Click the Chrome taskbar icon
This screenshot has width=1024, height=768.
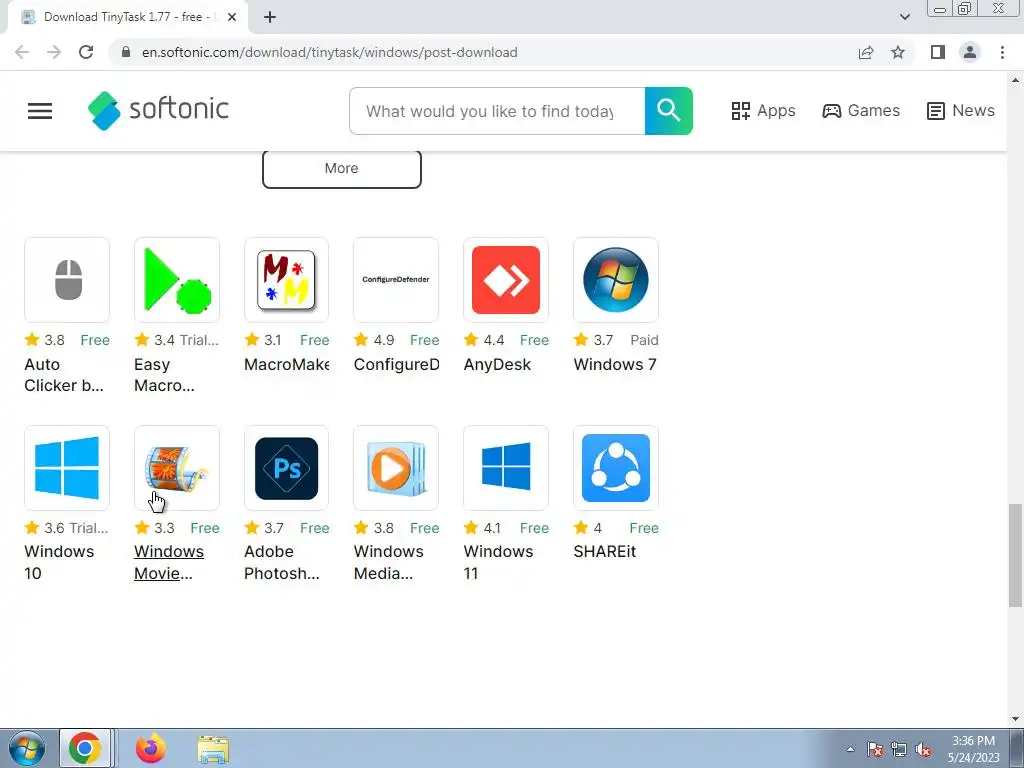pos(85,748)
